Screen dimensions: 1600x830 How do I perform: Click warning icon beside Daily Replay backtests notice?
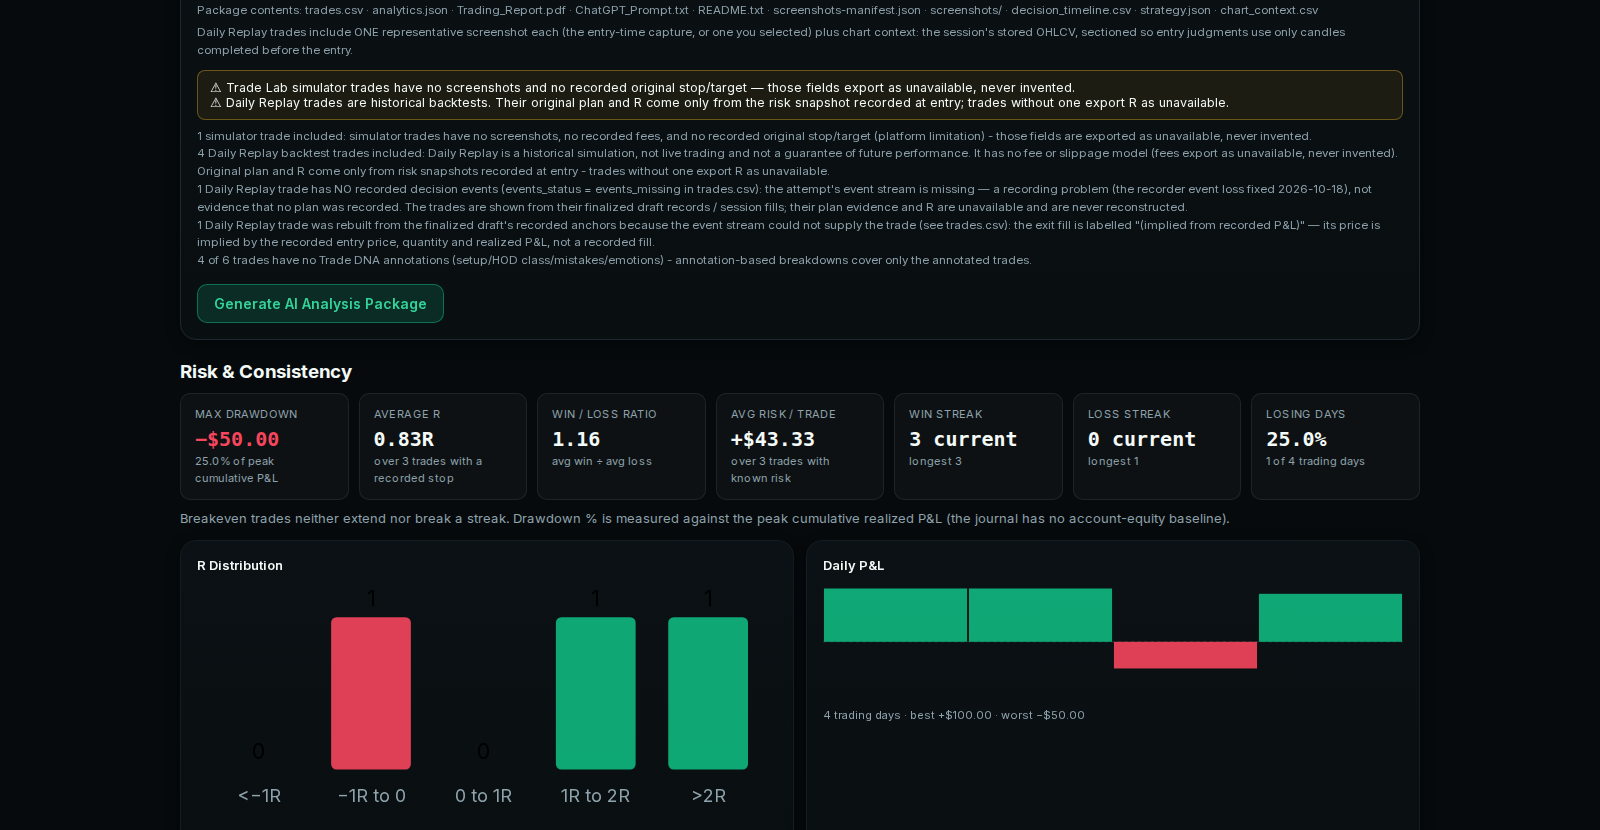point(216,103)
